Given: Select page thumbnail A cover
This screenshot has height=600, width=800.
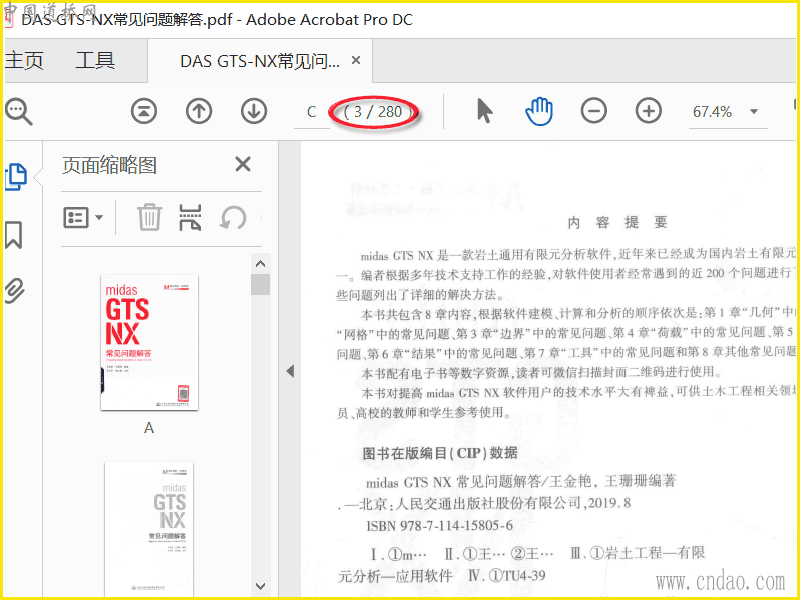Looking at the screenshot, I should click(x=149, y=342).
